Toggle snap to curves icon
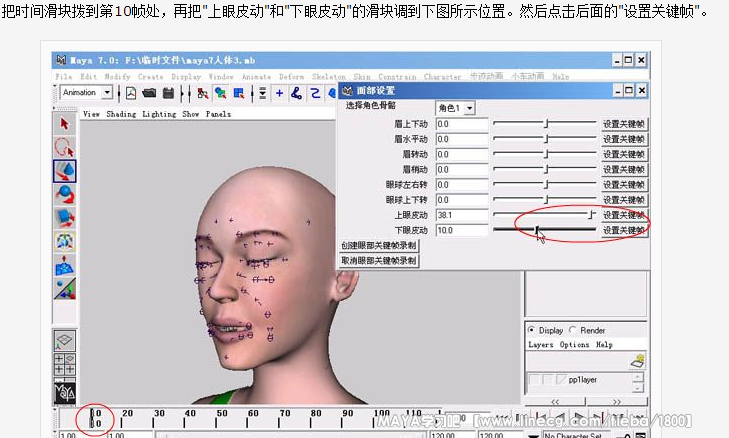This screenshot has height=438, width=729. (x=297, y=93)
